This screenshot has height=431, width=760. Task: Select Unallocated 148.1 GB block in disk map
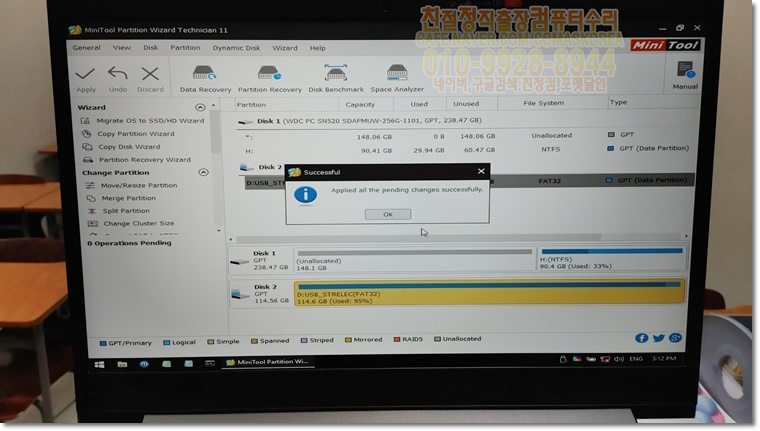click(414, 260)
